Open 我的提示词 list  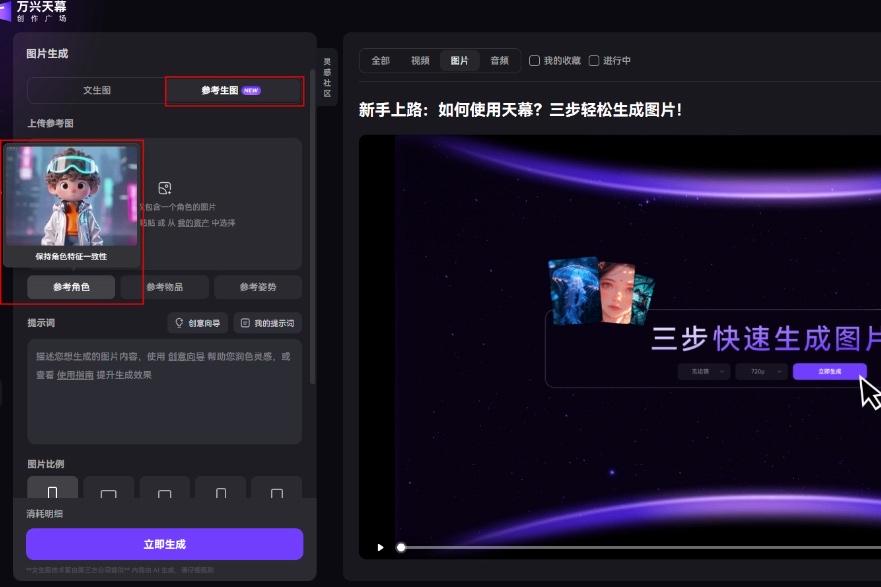pyautogui.click(x=267, y=323)
